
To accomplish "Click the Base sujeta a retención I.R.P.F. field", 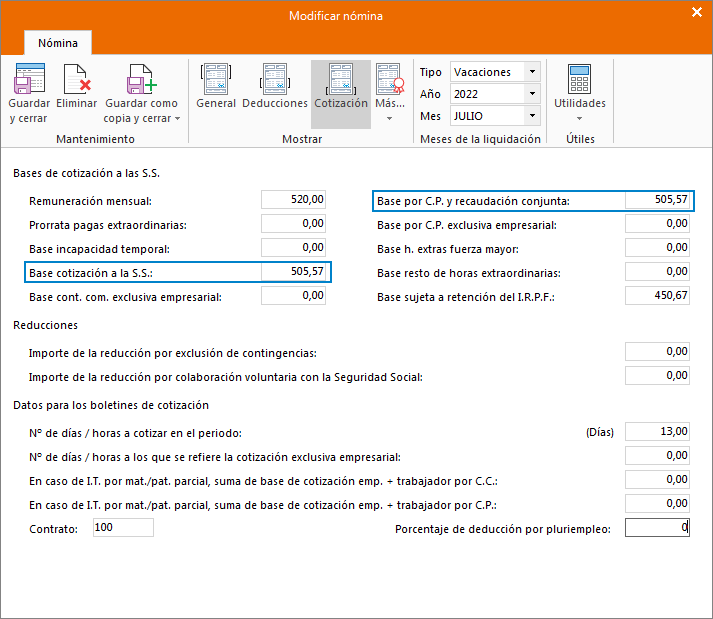I will pos(657,296).
